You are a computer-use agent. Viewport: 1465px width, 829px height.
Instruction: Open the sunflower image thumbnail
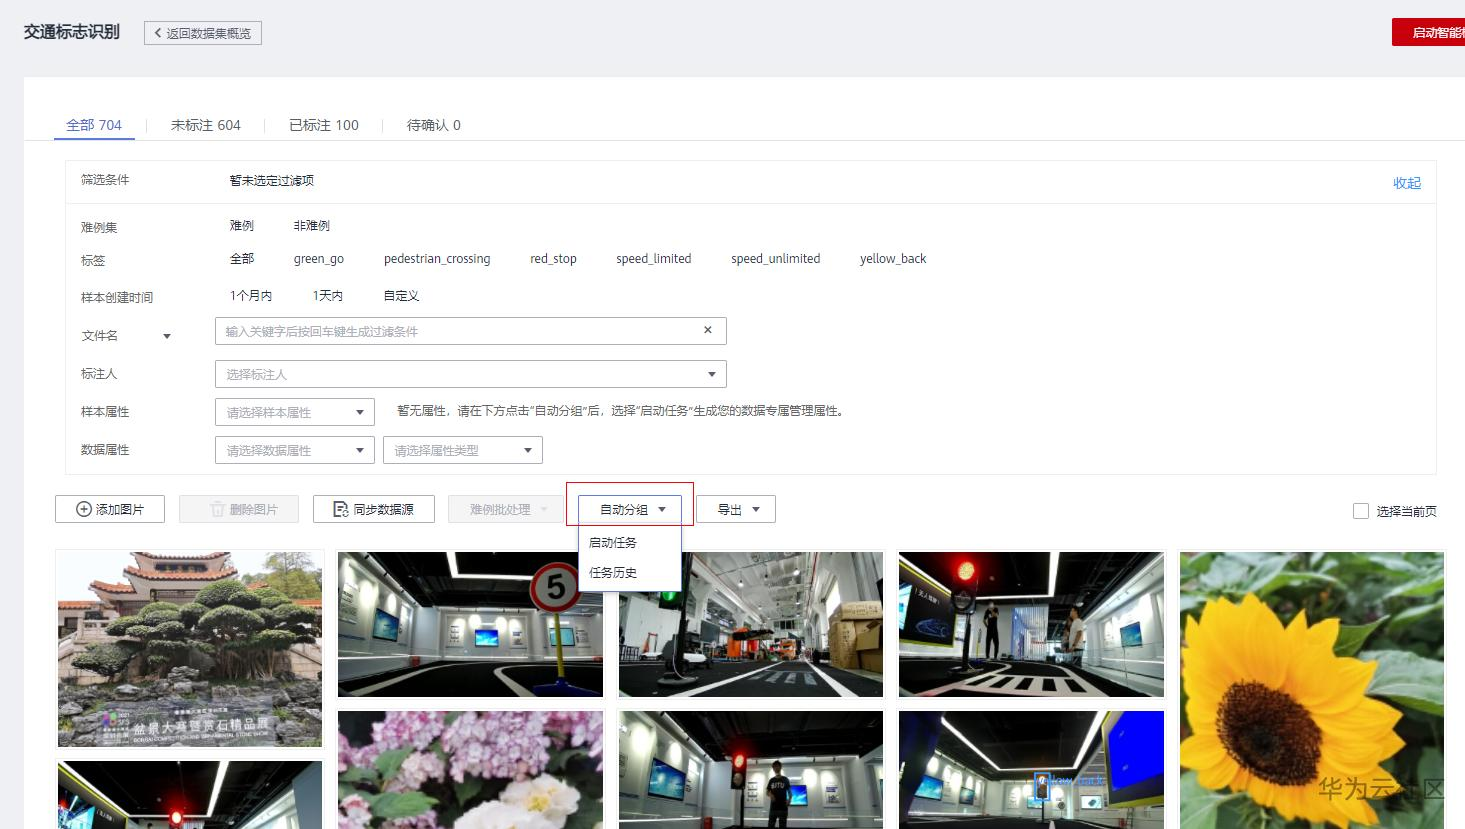pyautogui.click(x=1311, y=690)
